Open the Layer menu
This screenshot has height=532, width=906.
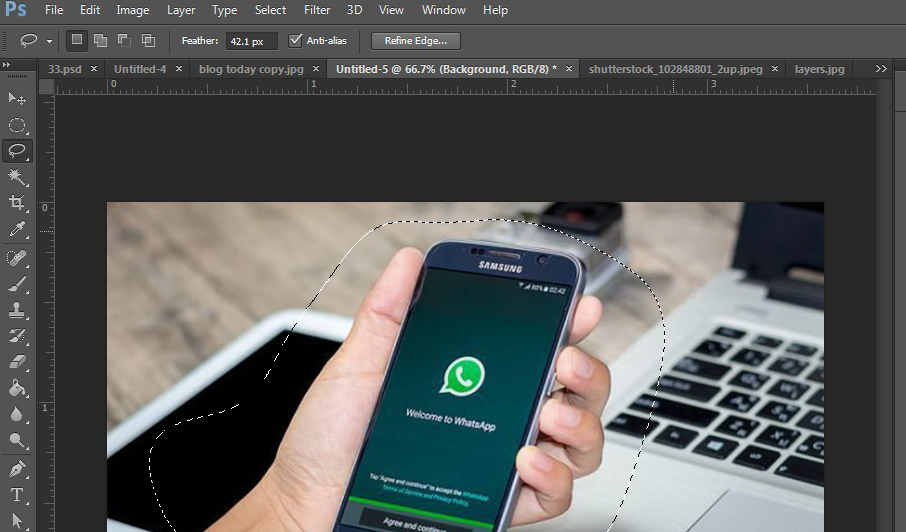point(181,10)
